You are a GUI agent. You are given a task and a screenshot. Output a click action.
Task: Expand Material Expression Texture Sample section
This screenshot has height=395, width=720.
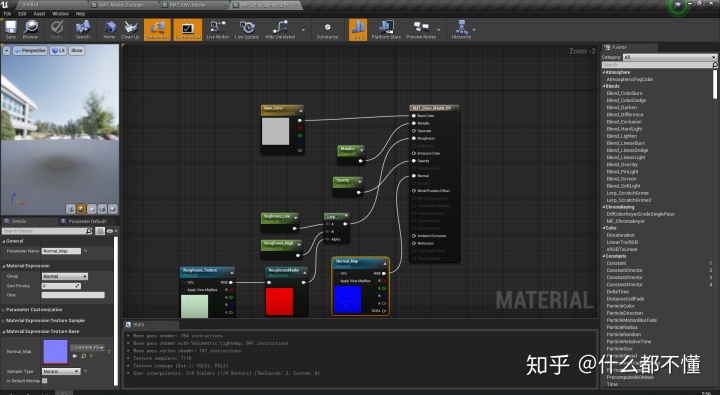pos(4,321)
